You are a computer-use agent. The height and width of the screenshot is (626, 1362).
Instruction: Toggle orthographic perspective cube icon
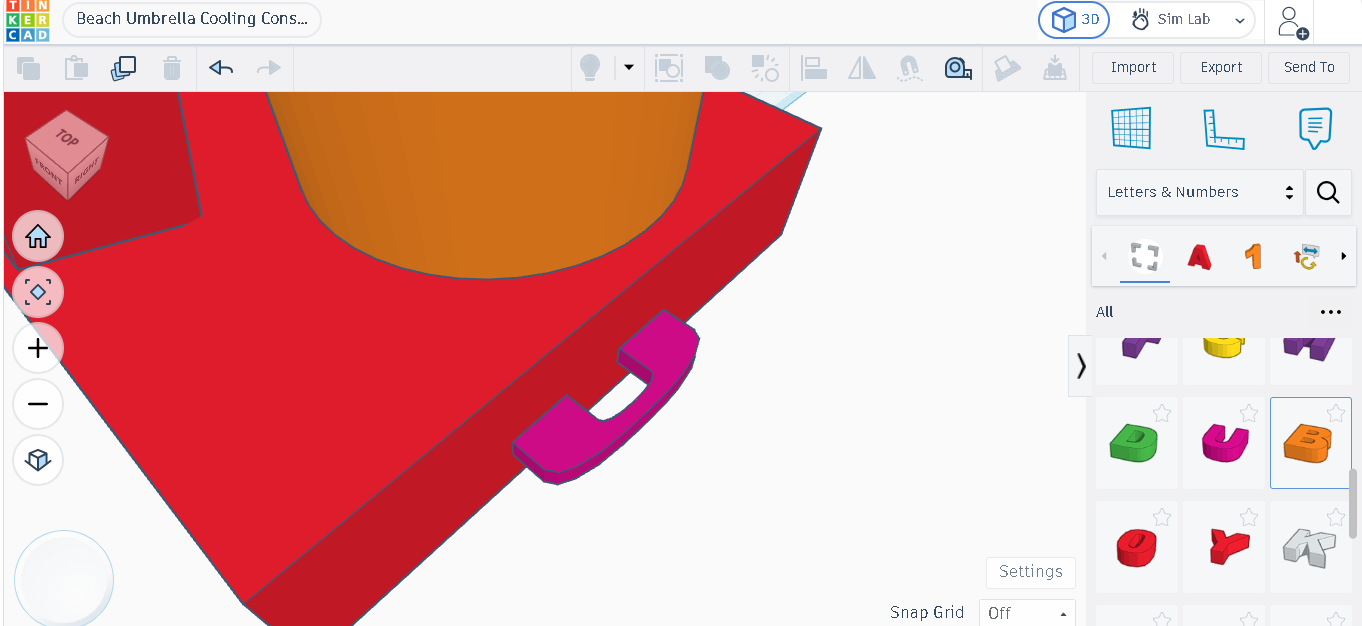coord(38,460)
